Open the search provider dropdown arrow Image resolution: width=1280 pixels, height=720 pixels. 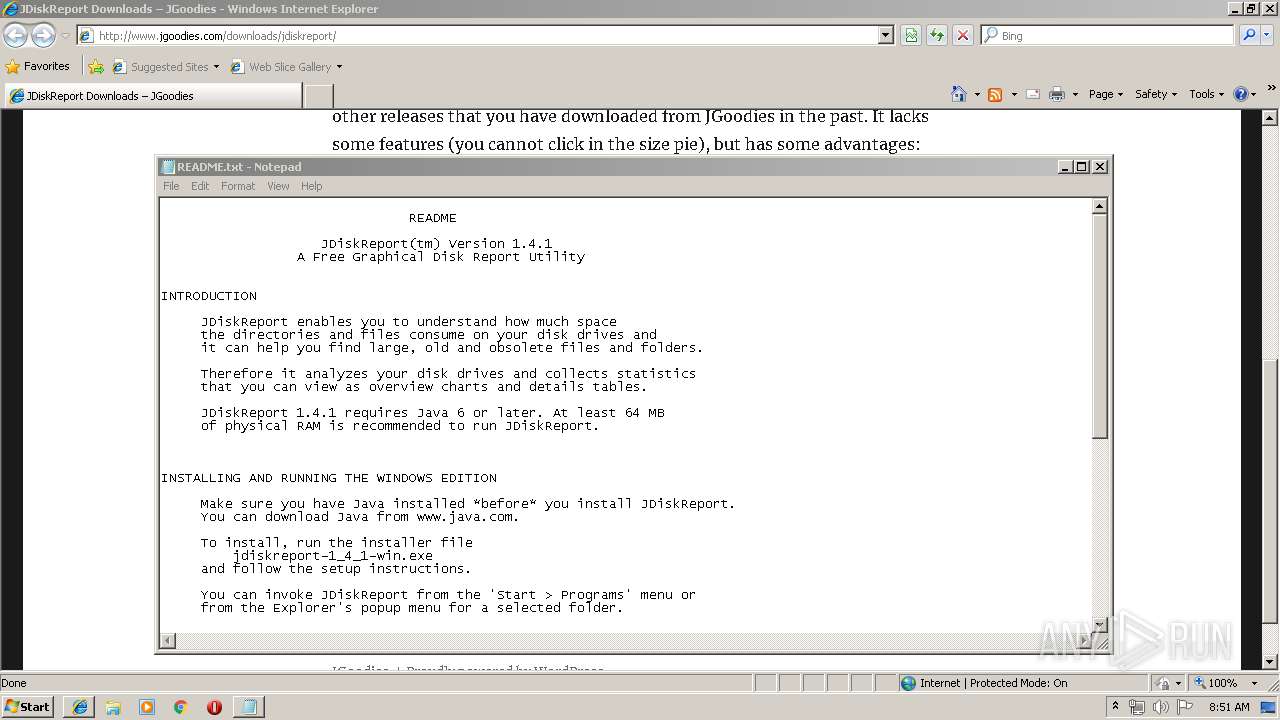1266,35
